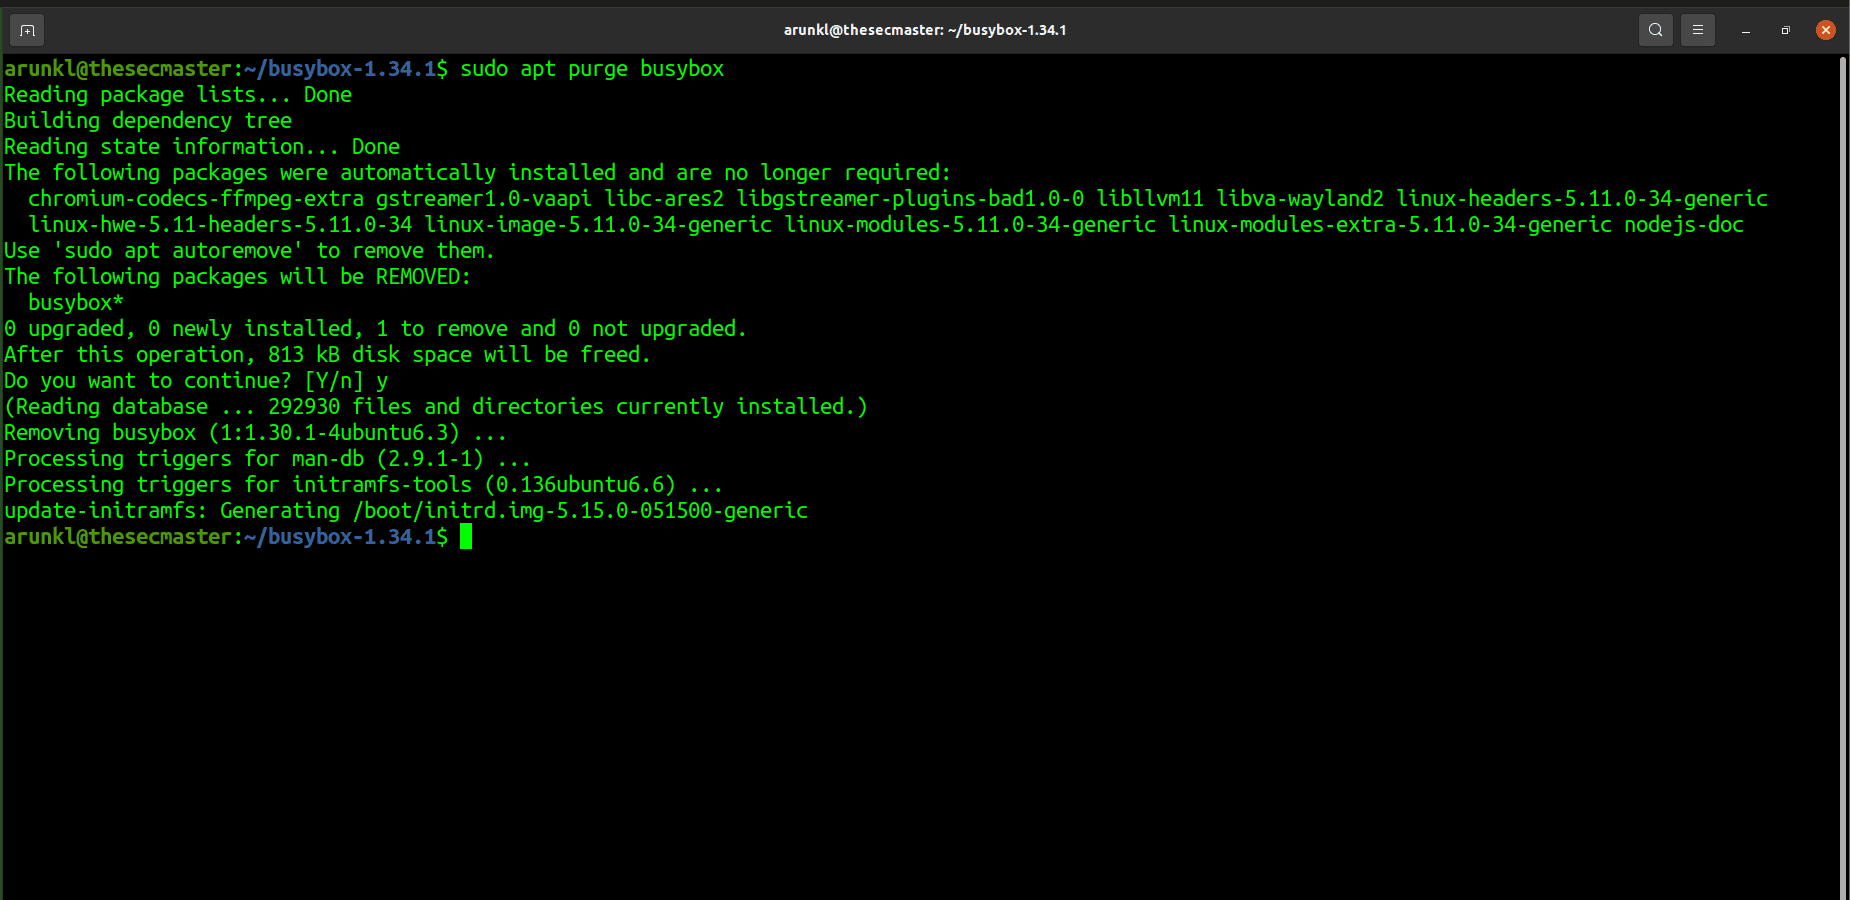
Task: Click package 'linux-hwe-5.11-headers-5.11.0-34'
Action: pyautogui.click(x=220, y=225)
